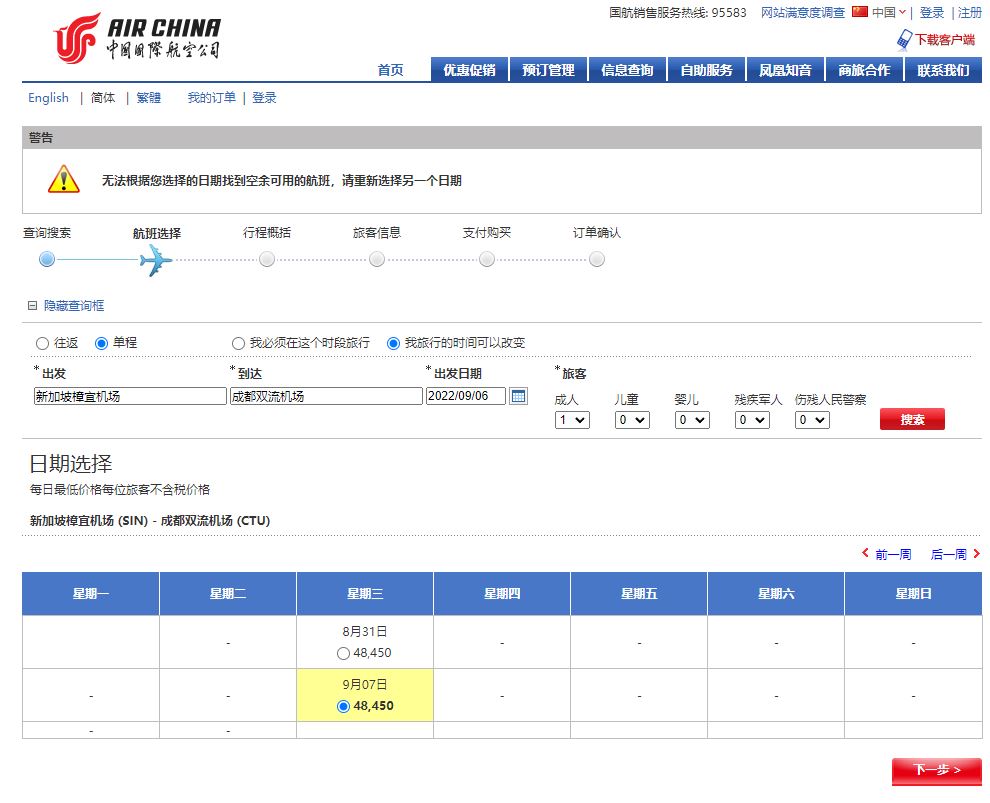Screen dimensions: 990x803
Task: Click the first progress step circle
Action: [47, 260]
